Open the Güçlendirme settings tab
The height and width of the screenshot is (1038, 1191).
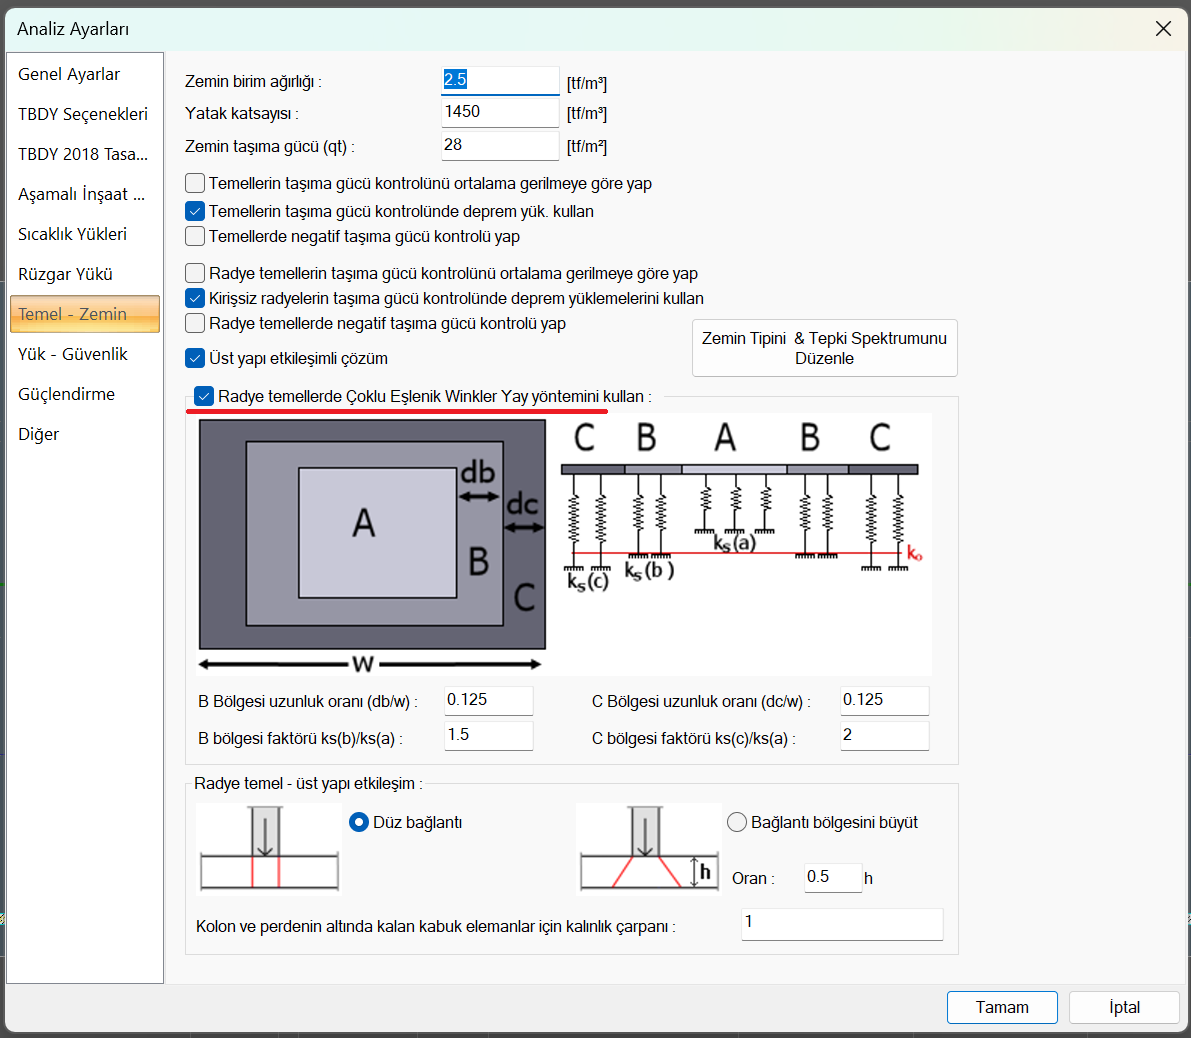[66, 394]
